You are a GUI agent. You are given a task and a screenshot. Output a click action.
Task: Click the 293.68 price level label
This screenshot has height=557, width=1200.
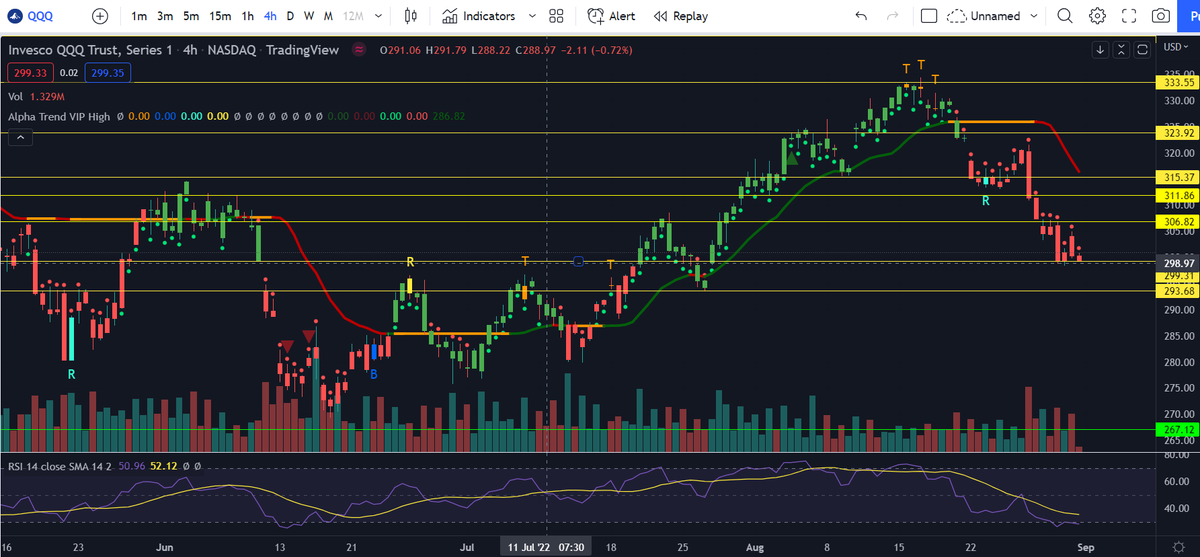click(1176, 291)
